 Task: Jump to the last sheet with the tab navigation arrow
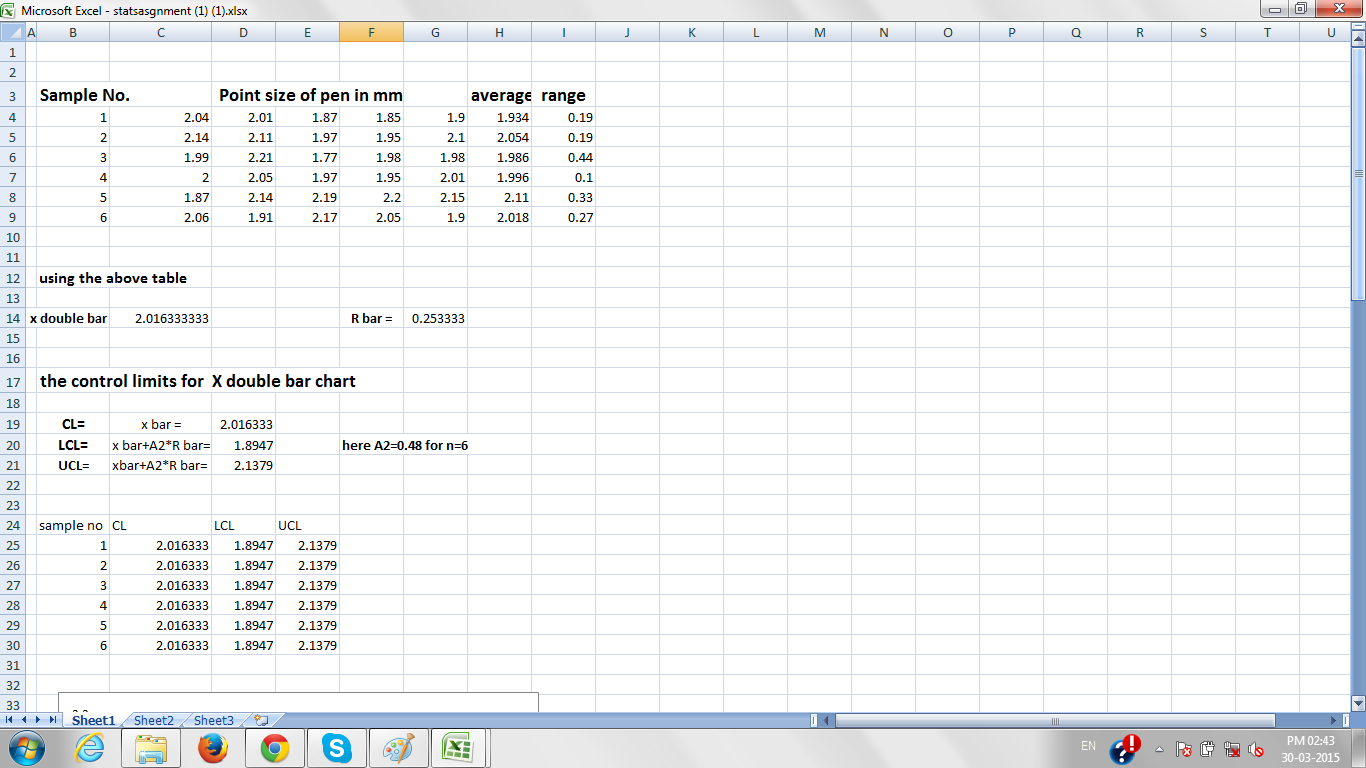tap(53, 720)
